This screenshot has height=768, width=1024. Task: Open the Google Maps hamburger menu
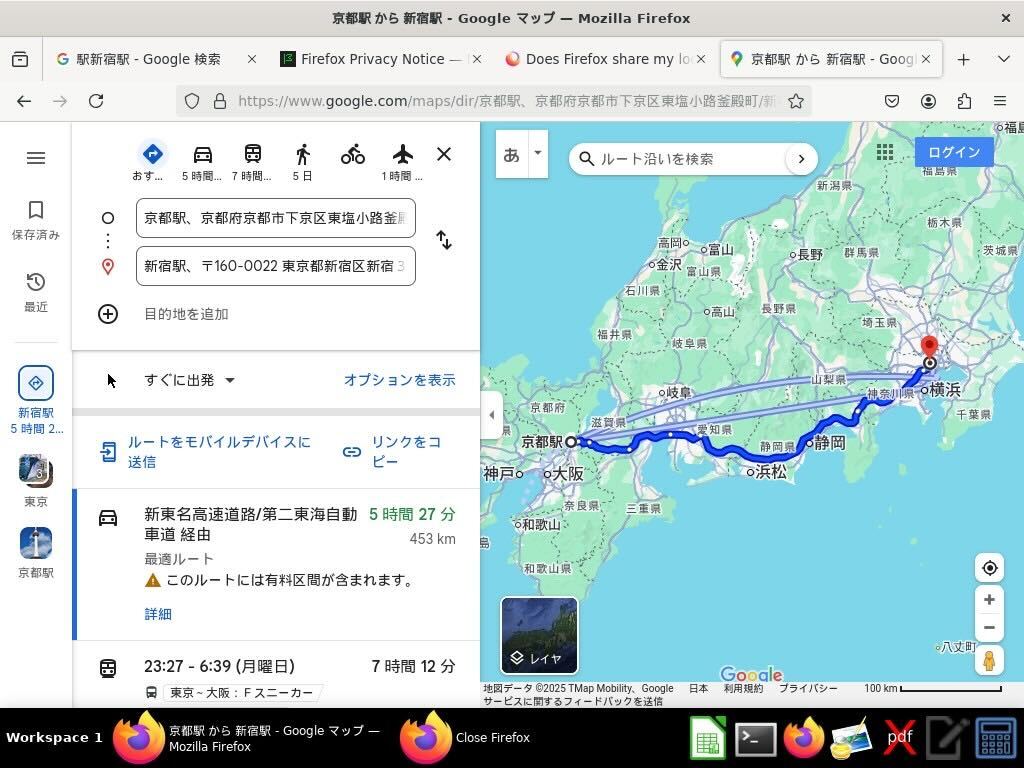pos(36,158)
